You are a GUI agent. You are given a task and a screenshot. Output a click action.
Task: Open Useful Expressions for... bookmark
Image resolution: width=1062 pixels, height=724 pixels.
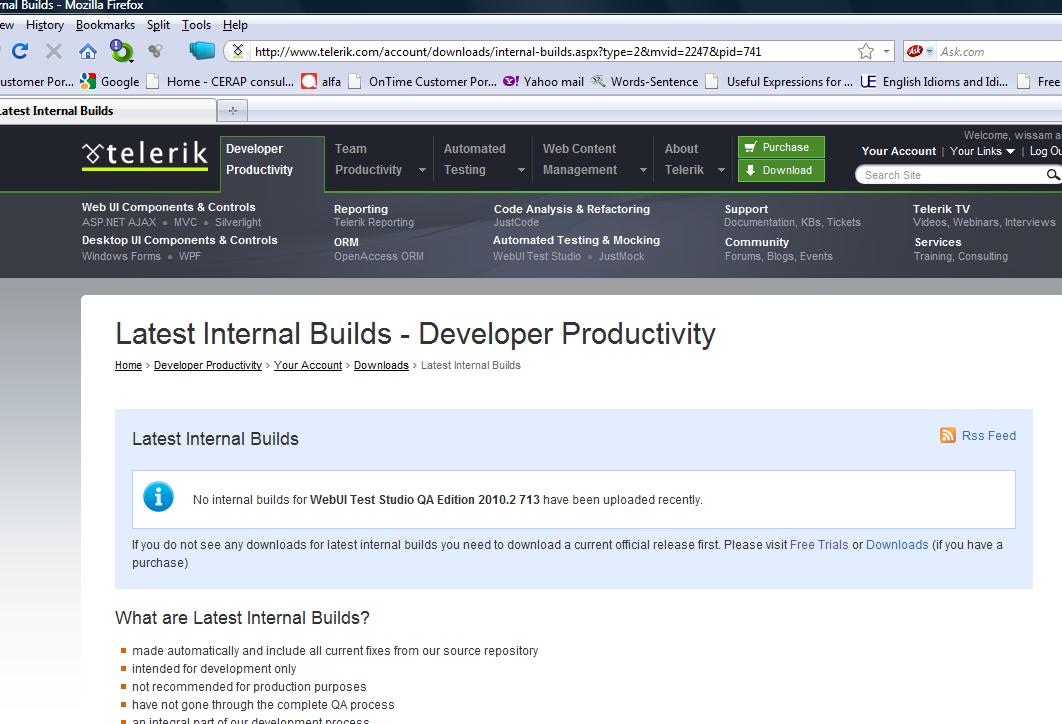[x=779, y=82]
